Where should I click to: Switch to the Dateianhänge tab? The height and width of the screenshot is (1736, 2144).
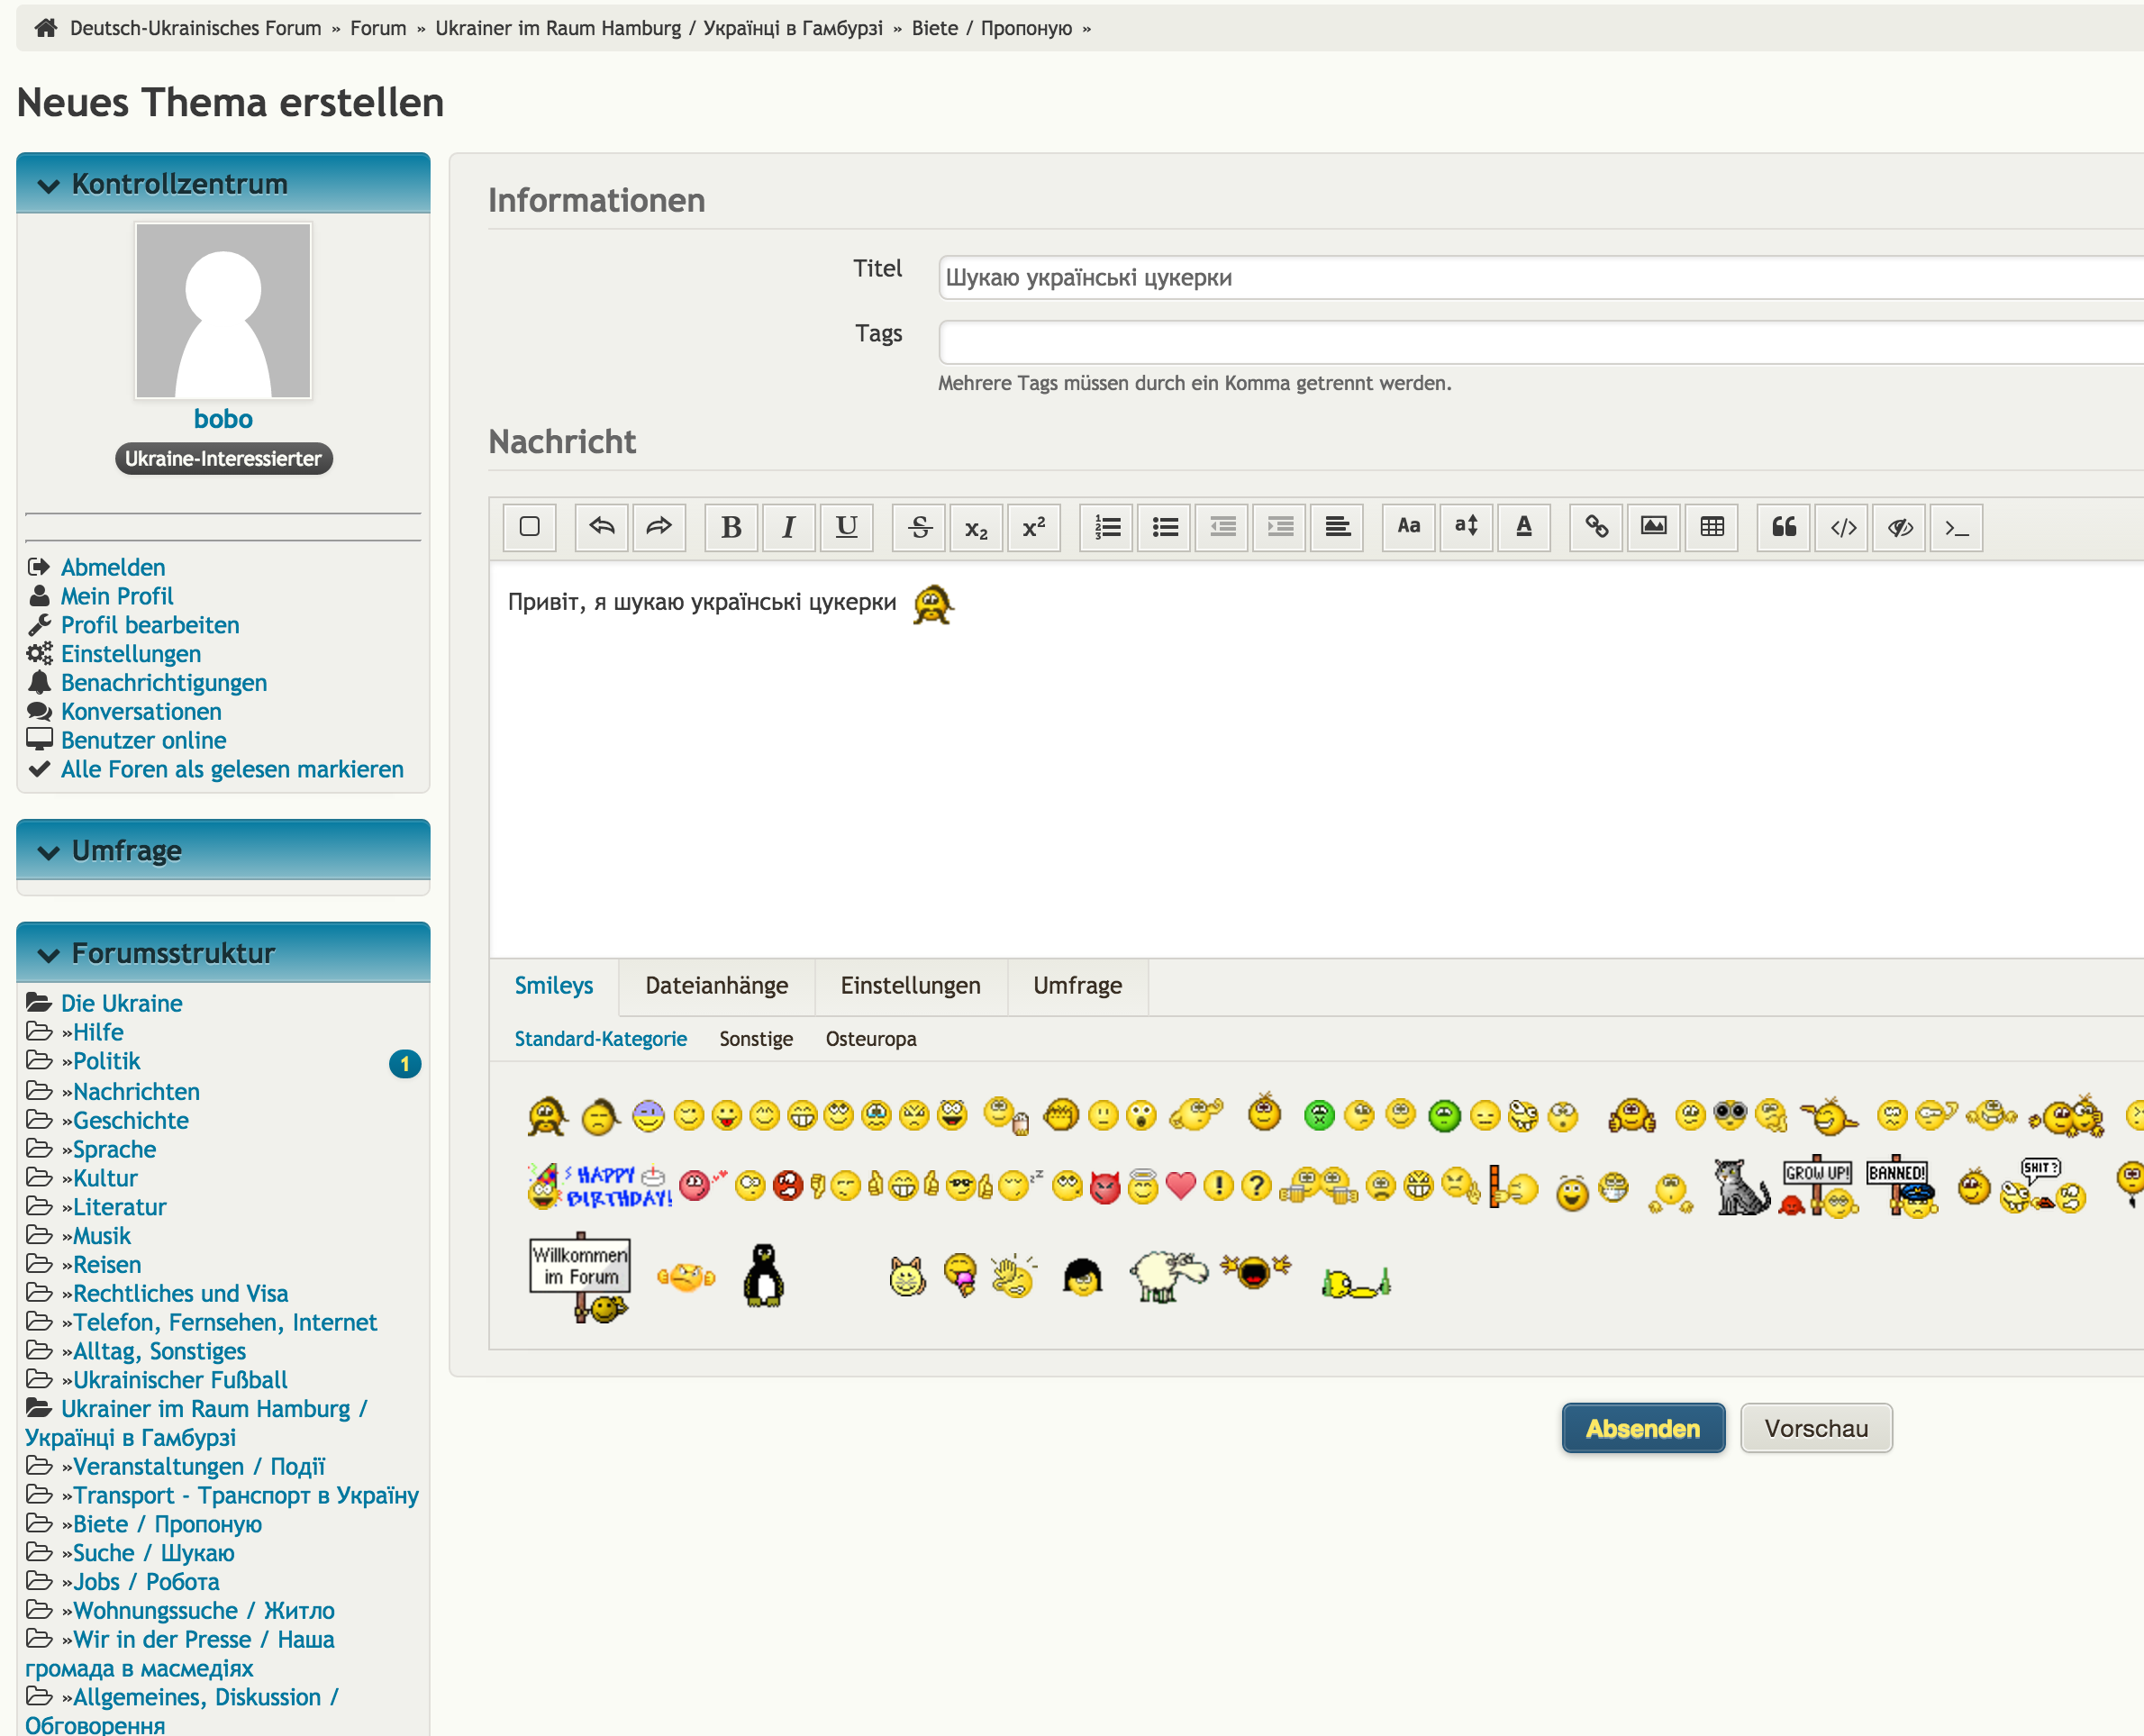click(x=717, y=986)
